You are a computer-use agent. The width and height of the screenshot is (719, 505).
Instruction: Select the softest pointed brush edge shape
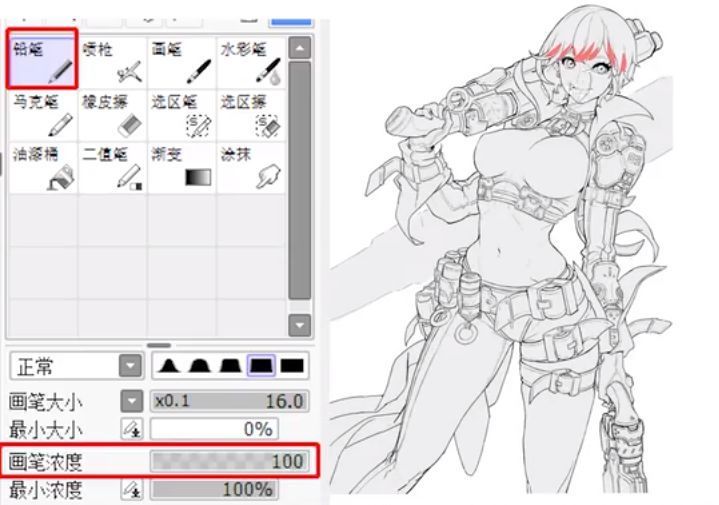tap(169, 366)
